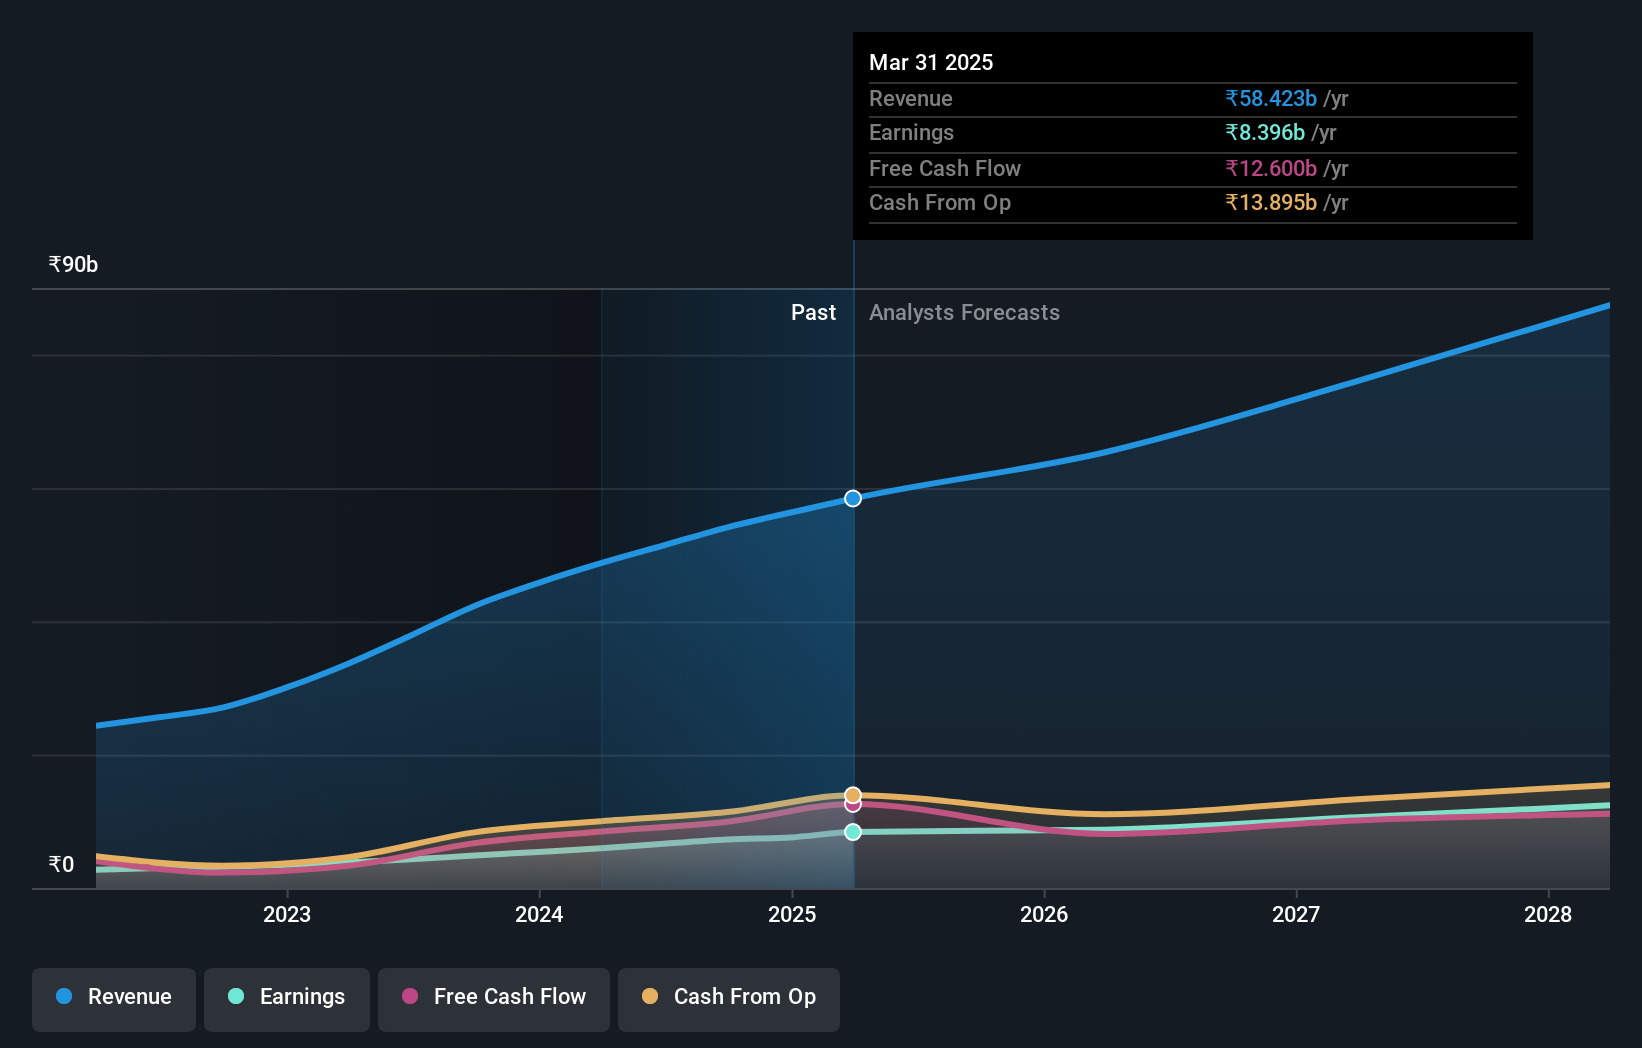This screenshot has height=1048, width=1642.
Task: Click the Cash From Op label in tooltip
Action: (x=940, y=202)
